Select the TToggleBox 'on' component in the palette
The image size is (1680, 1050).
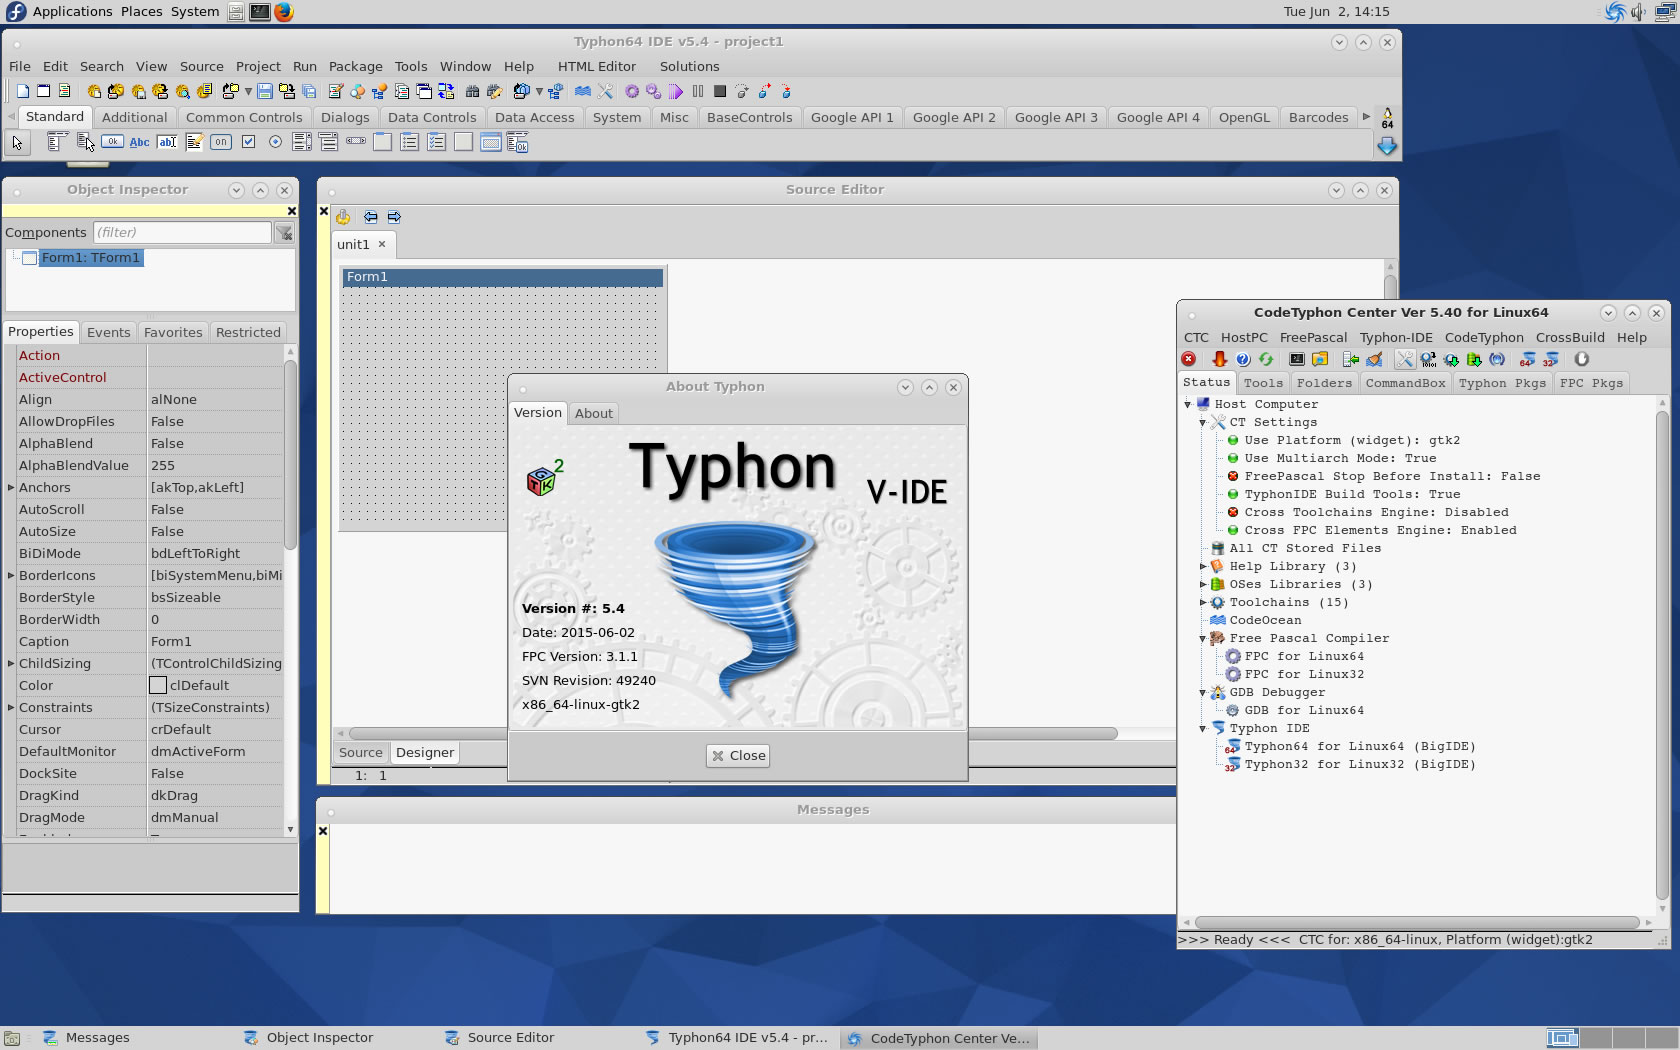coord(220,142)
